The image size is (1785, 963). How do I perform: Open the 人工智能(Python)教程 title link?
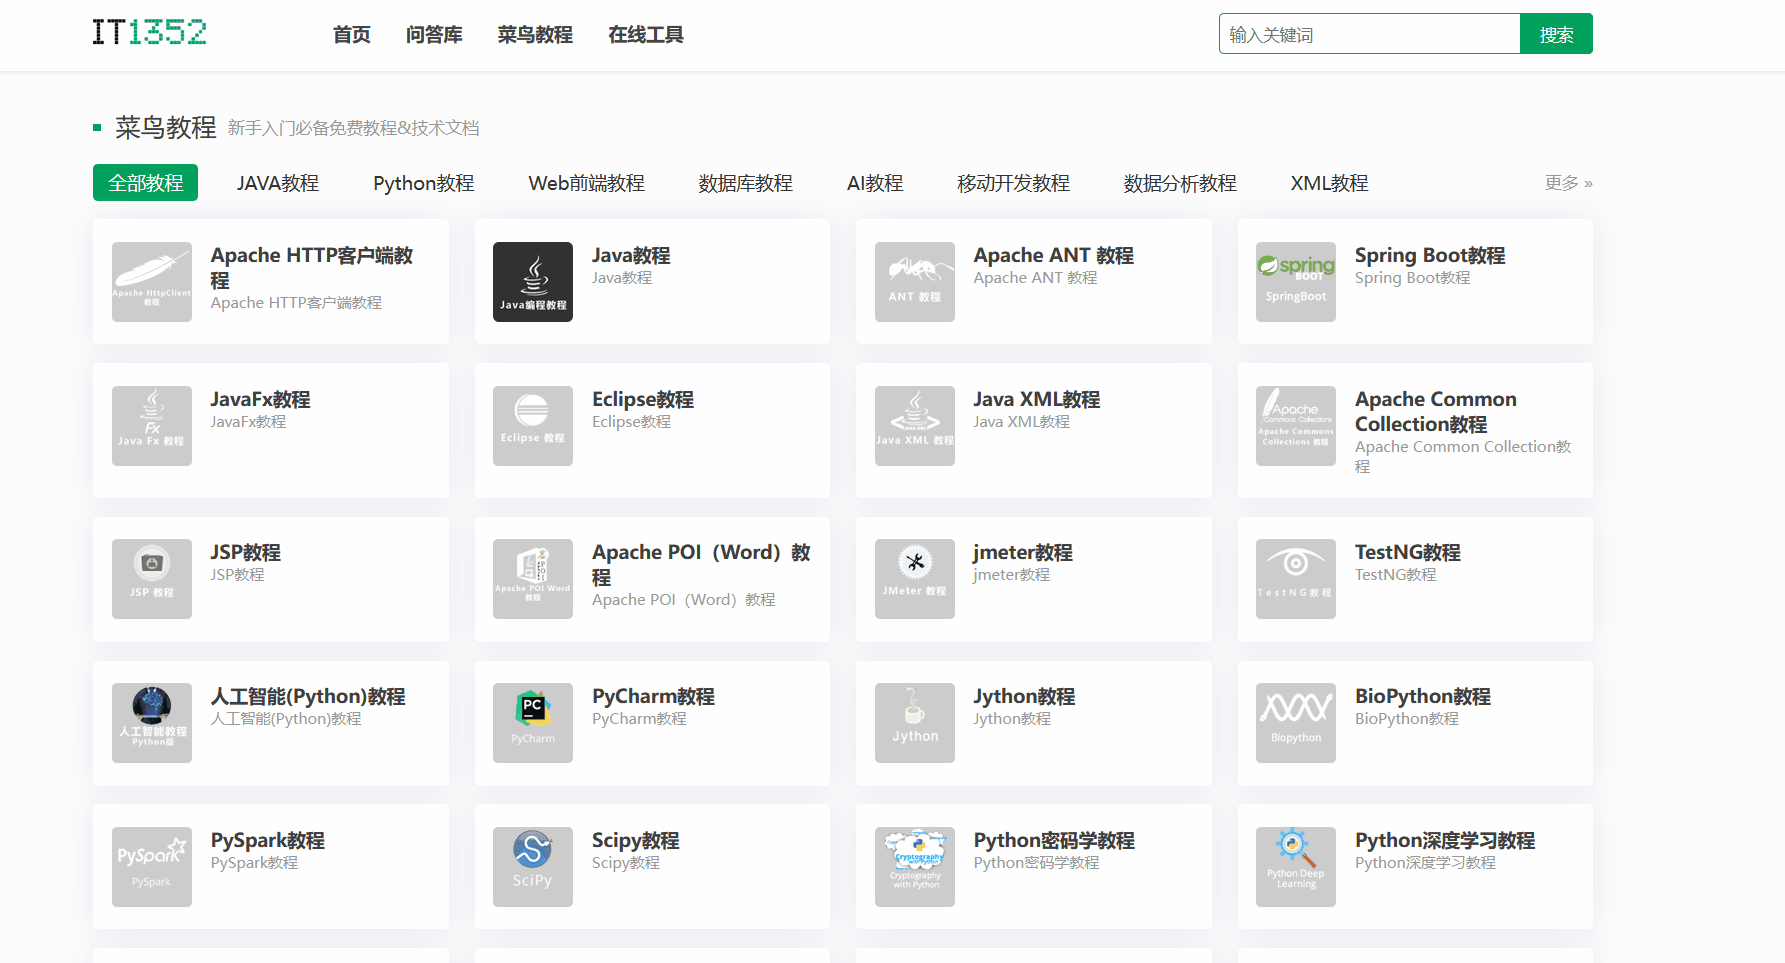[308, 696]
